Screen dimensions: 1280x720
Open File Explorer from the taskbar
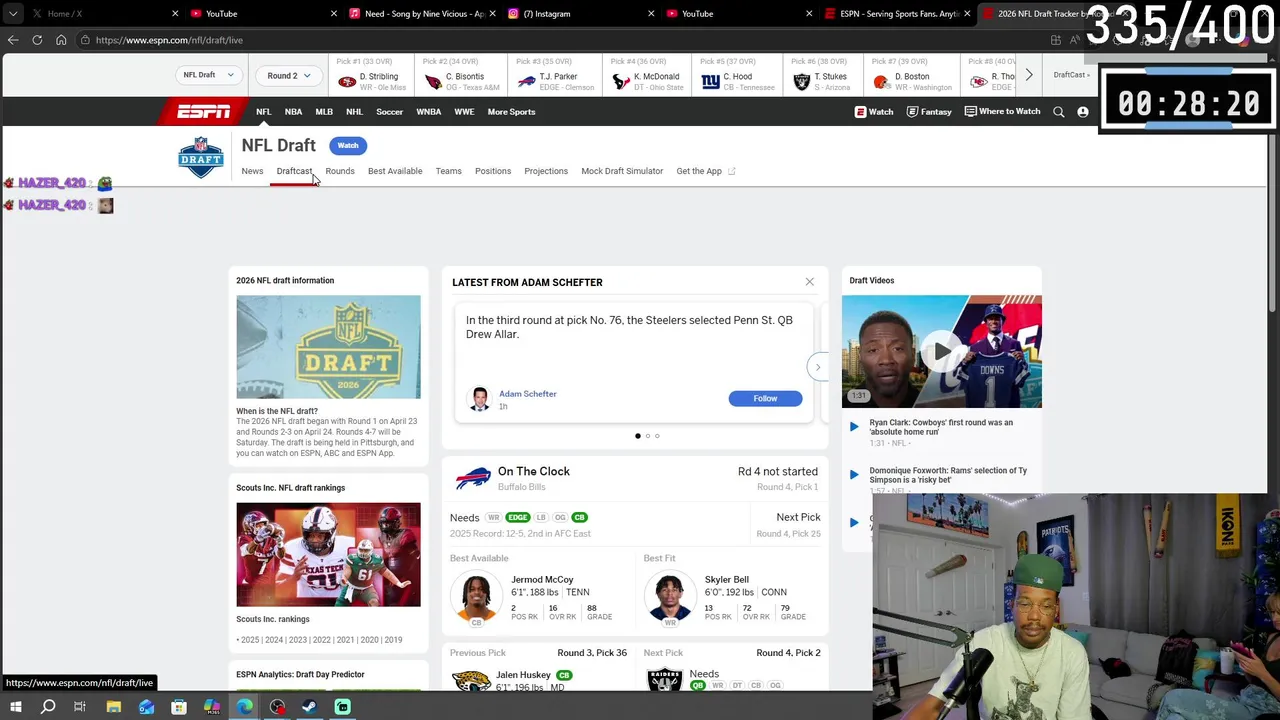click(114, 707)
